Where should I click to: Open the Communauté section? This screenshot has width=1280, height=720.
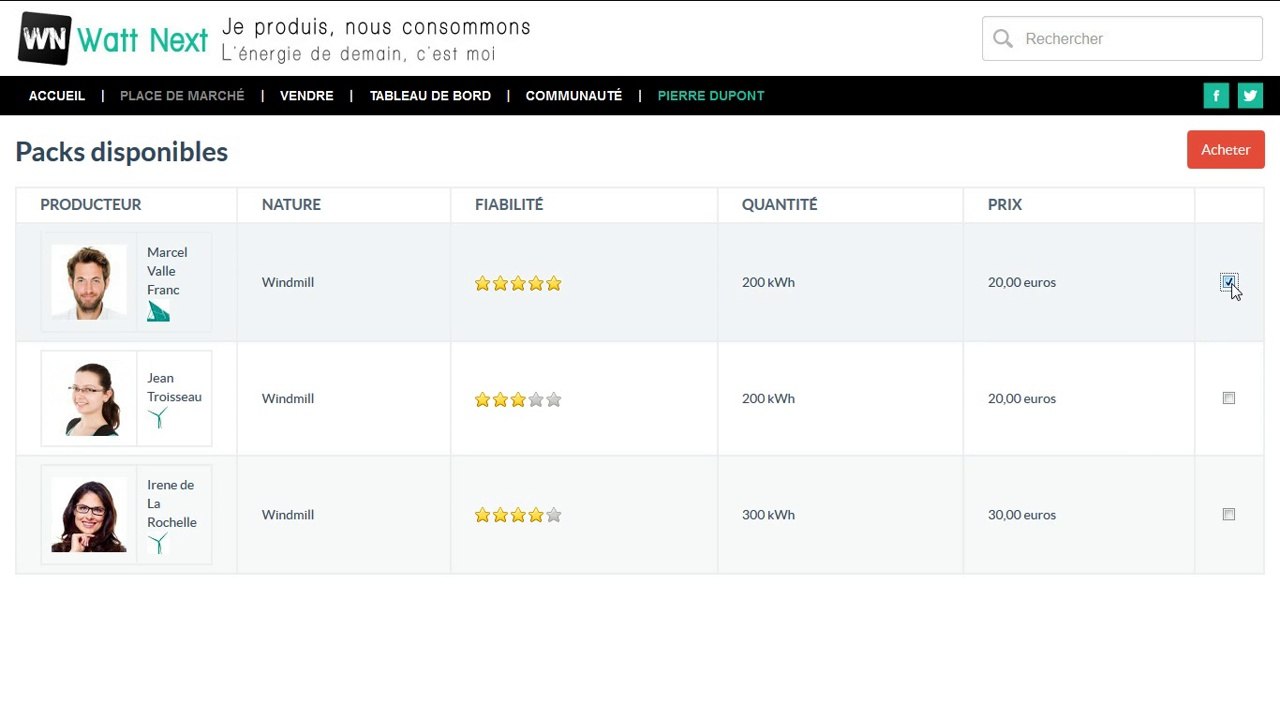click(574, 96)
